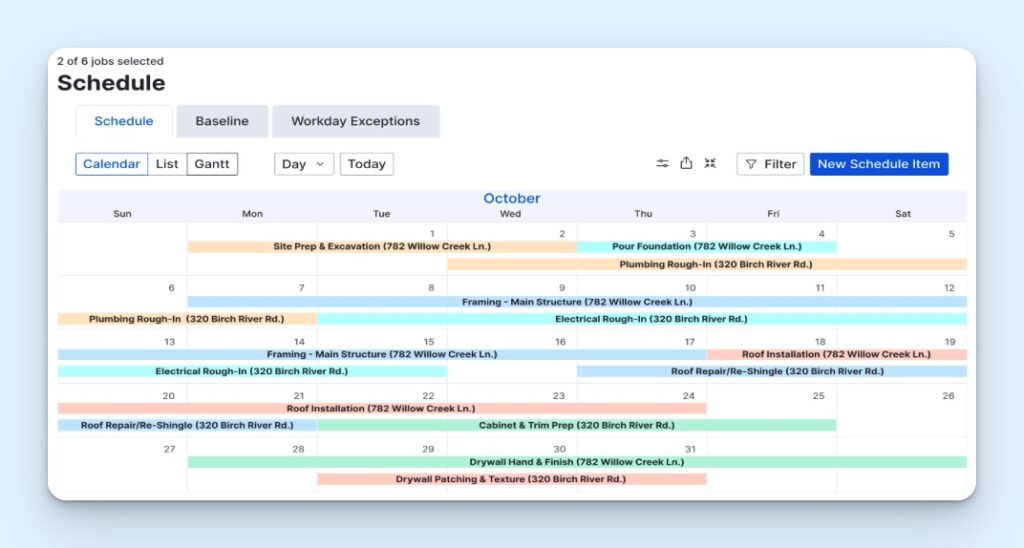Click the Sat column header
This screenshot has width=1024, height=548.
point(903,214)
